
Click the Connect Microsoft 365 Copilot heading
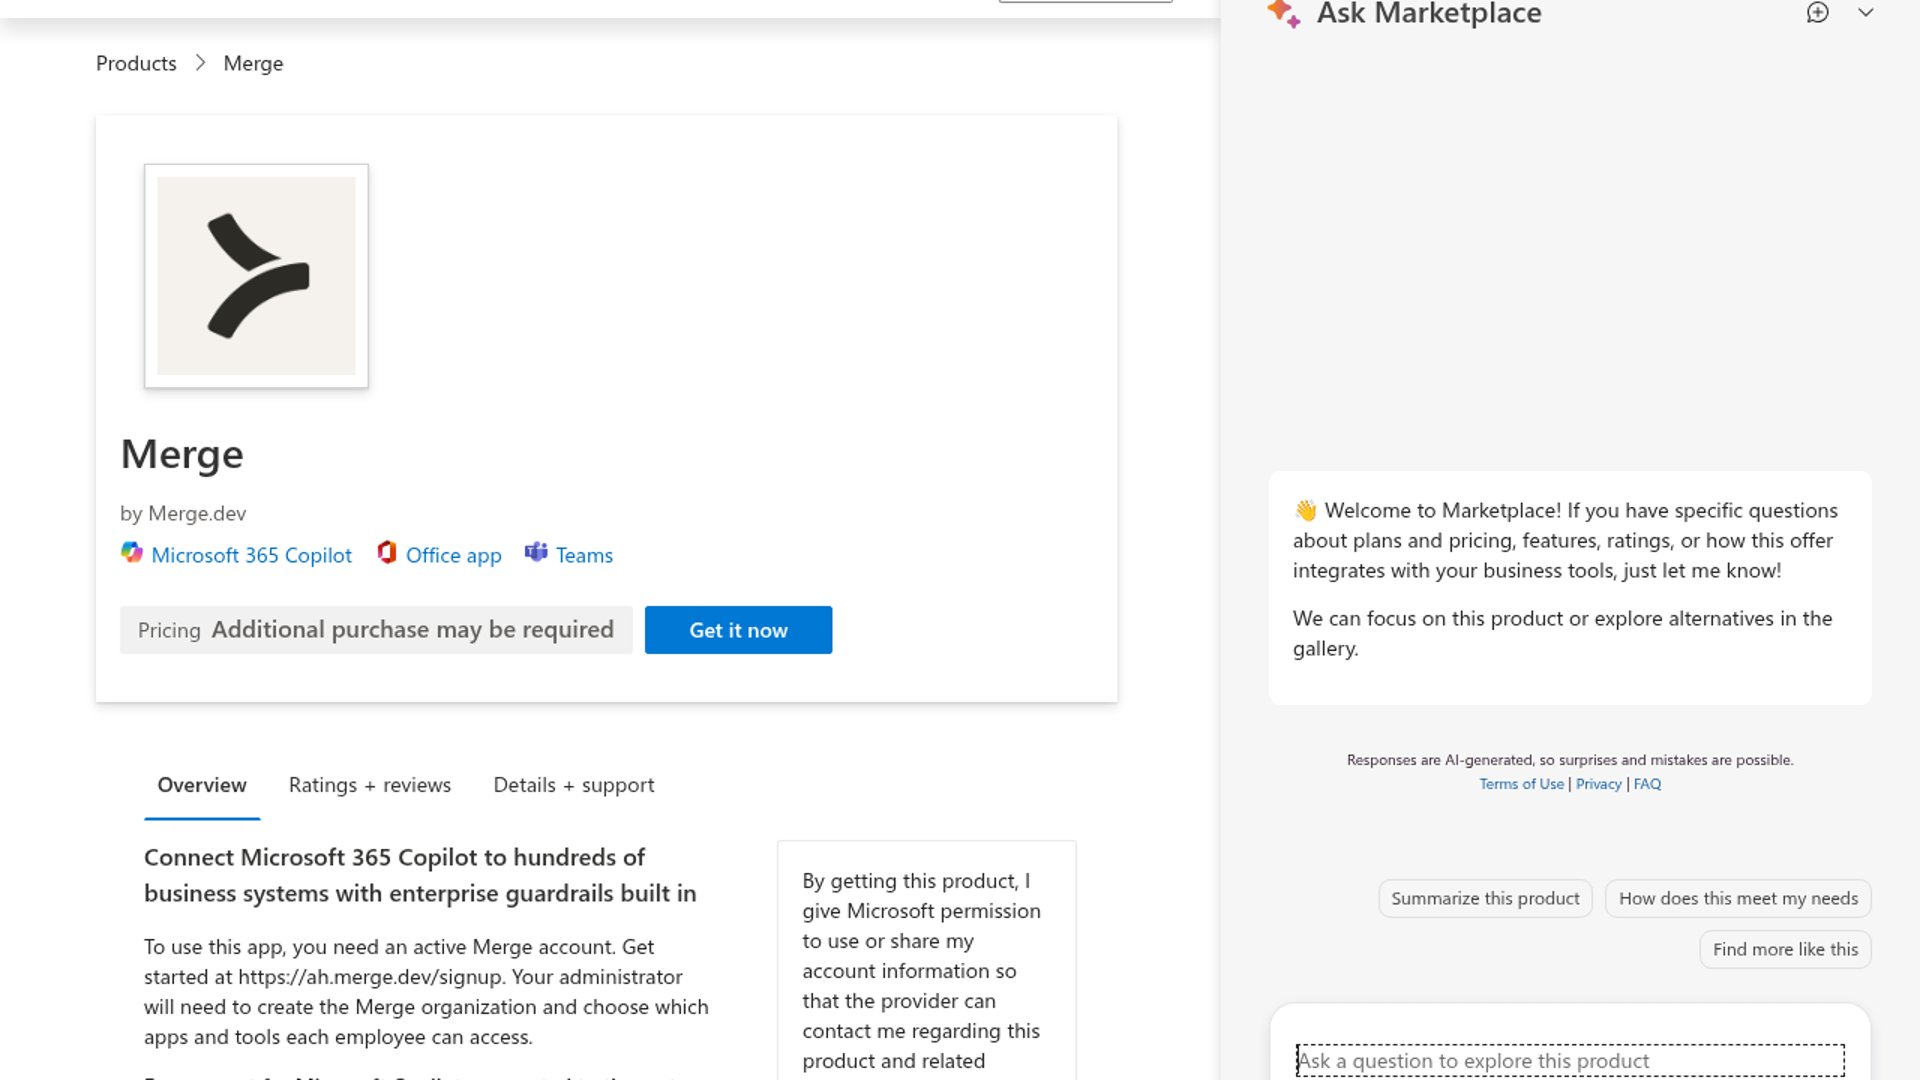[420, 875]
